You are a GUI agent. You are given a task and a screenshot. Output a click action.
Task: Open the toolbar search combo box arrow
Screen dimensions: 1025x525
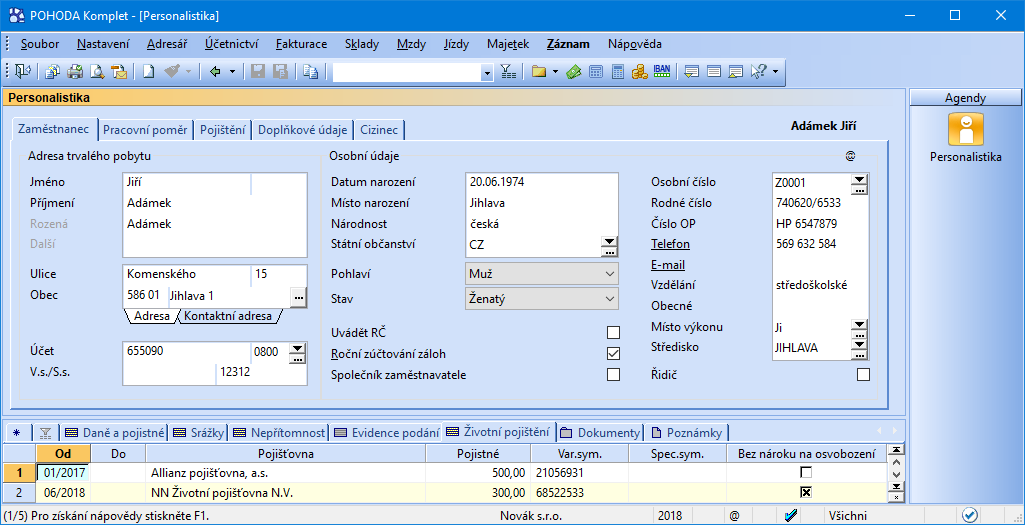486,73
